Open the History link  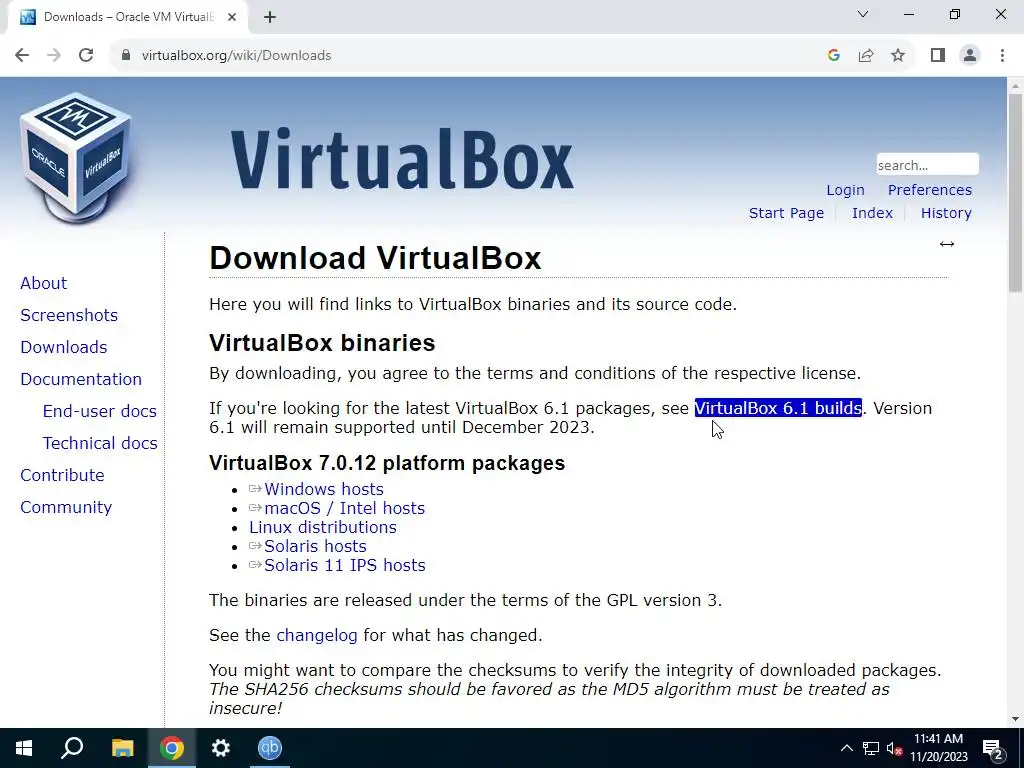point(946,213)
